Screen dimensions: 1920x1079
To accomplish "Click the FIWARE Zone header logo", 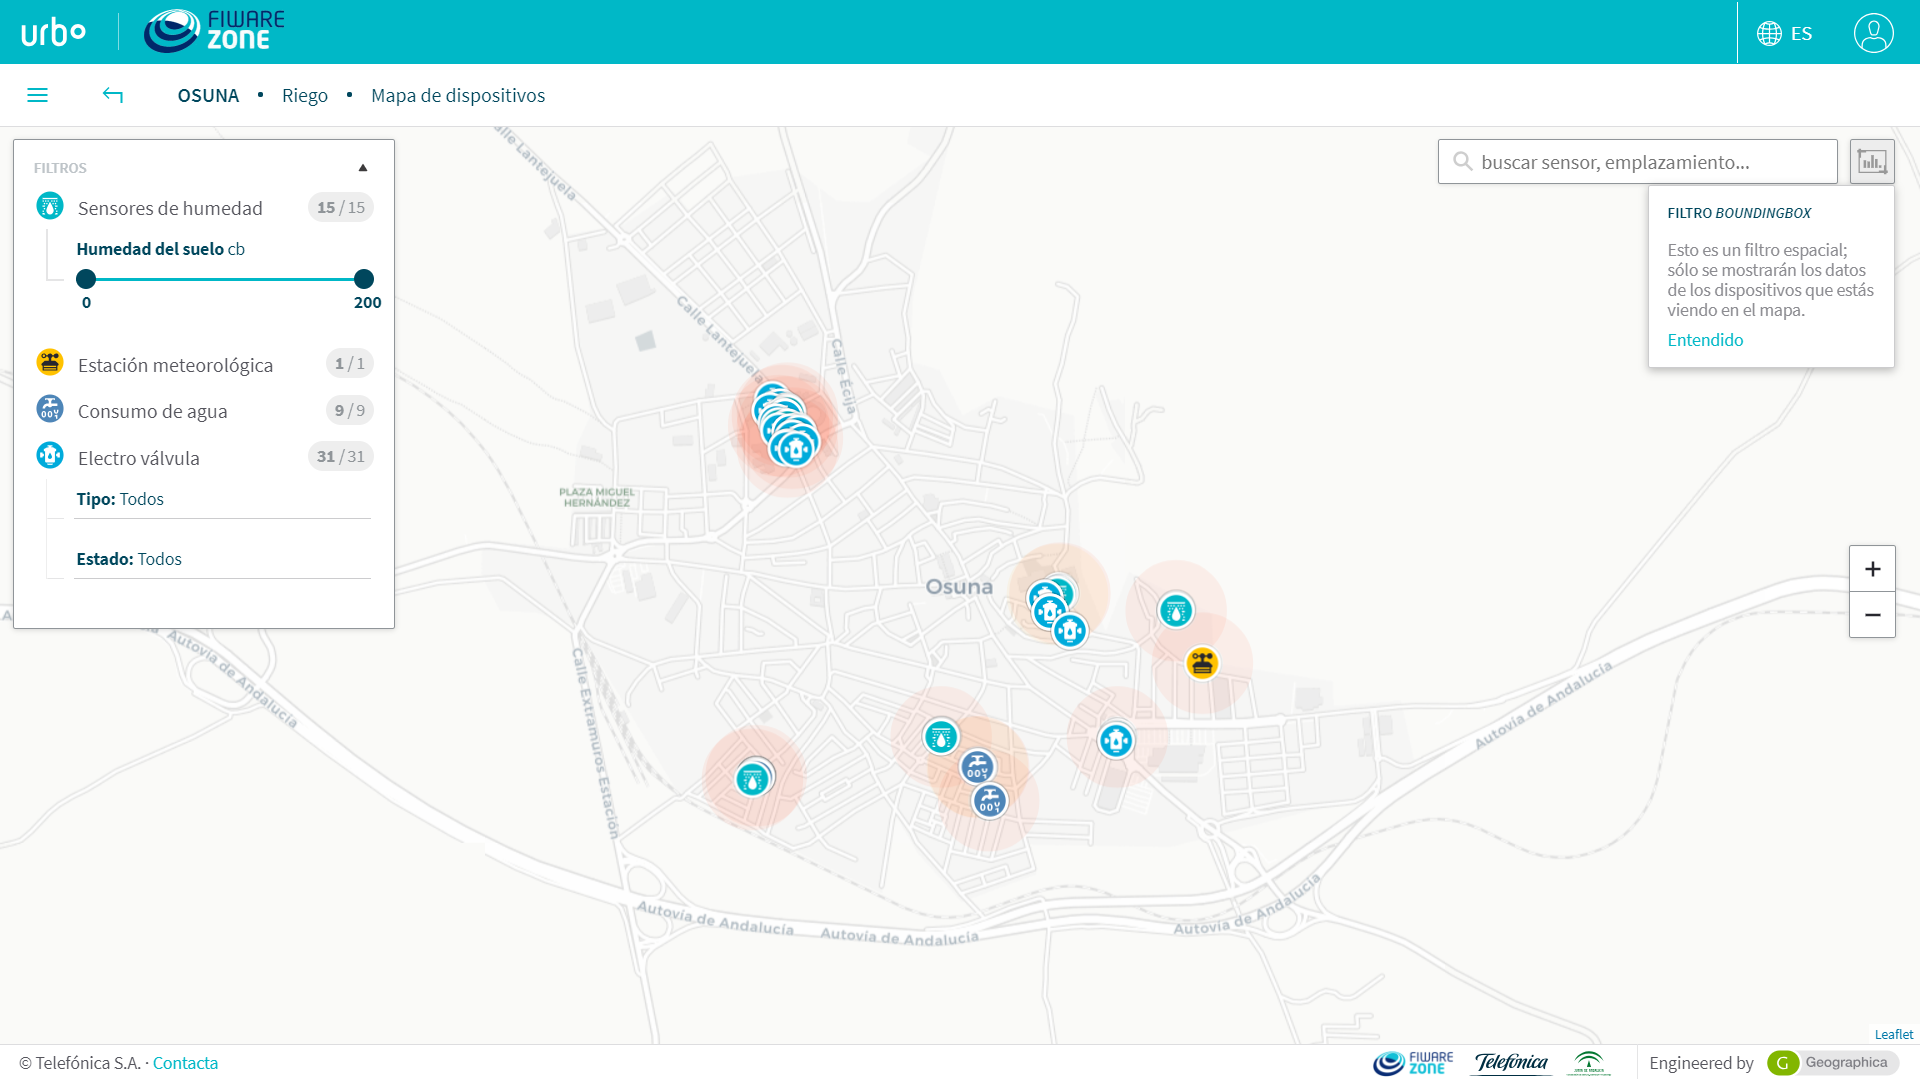I will [x=214, y=31].
